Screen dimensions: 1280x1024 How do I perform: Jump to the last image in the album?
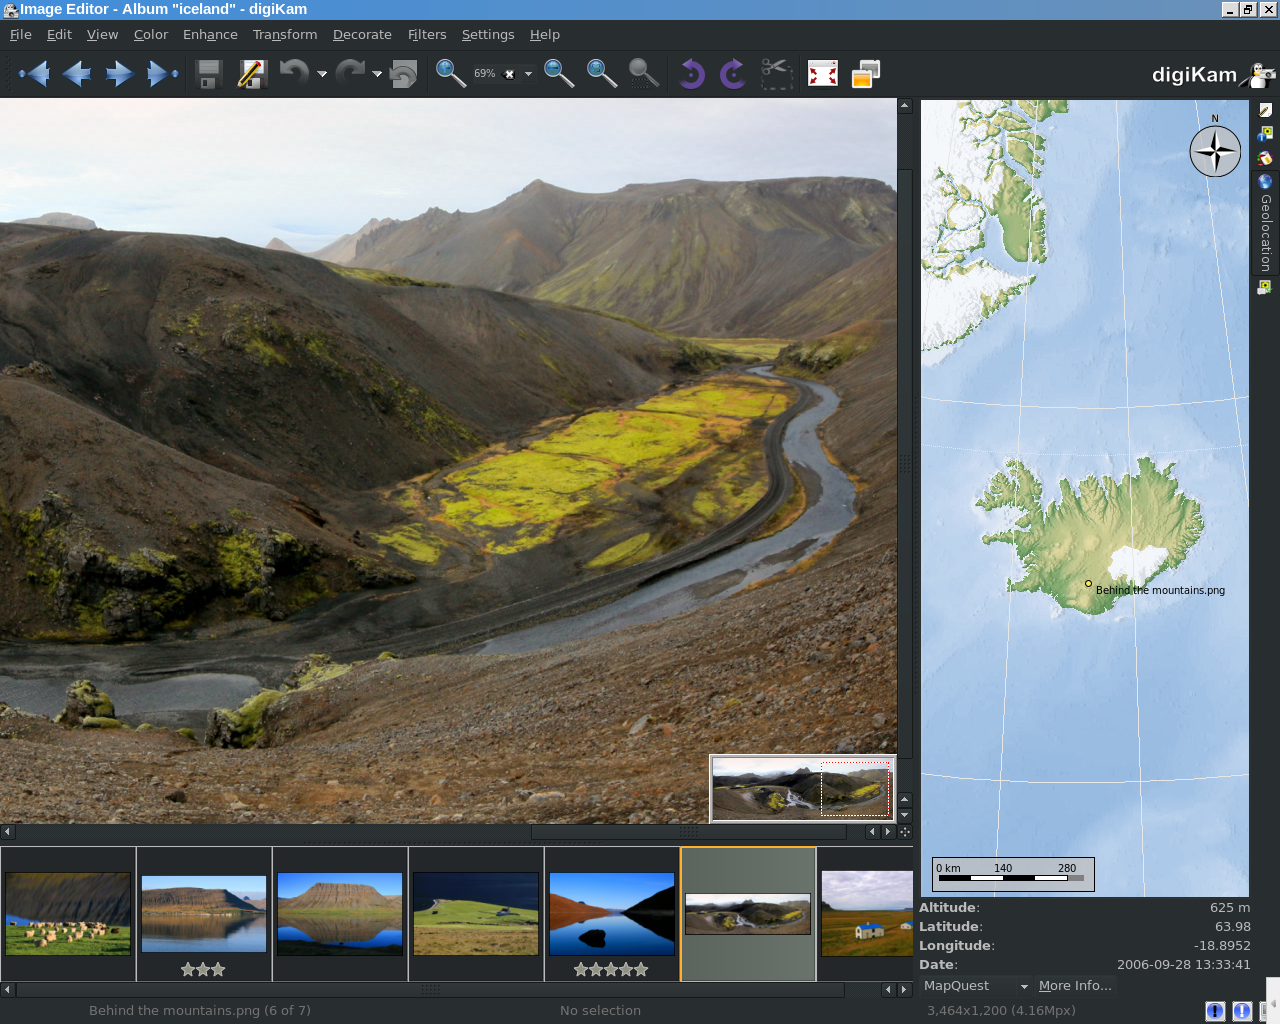click(x=161, y=74)
